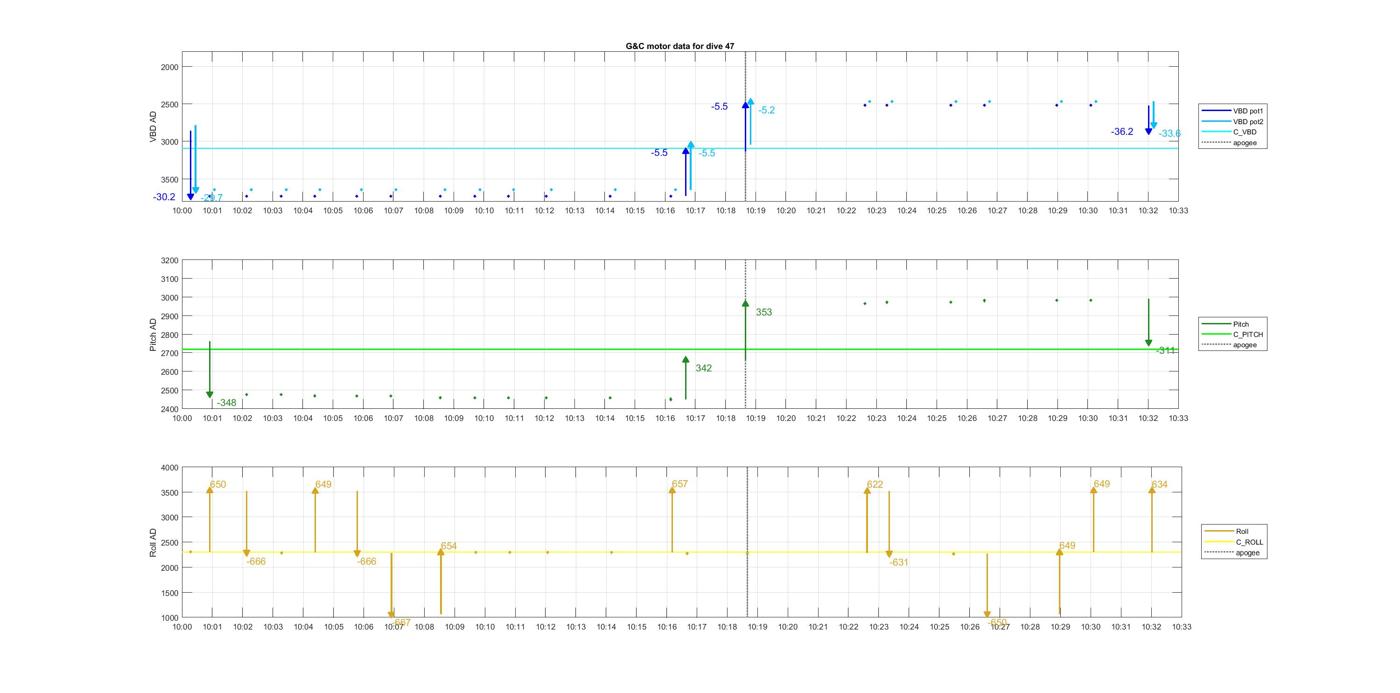The image size is (1400, 693).
Task: Click the green down arrow labeled -348
Action: coord(210,370)
